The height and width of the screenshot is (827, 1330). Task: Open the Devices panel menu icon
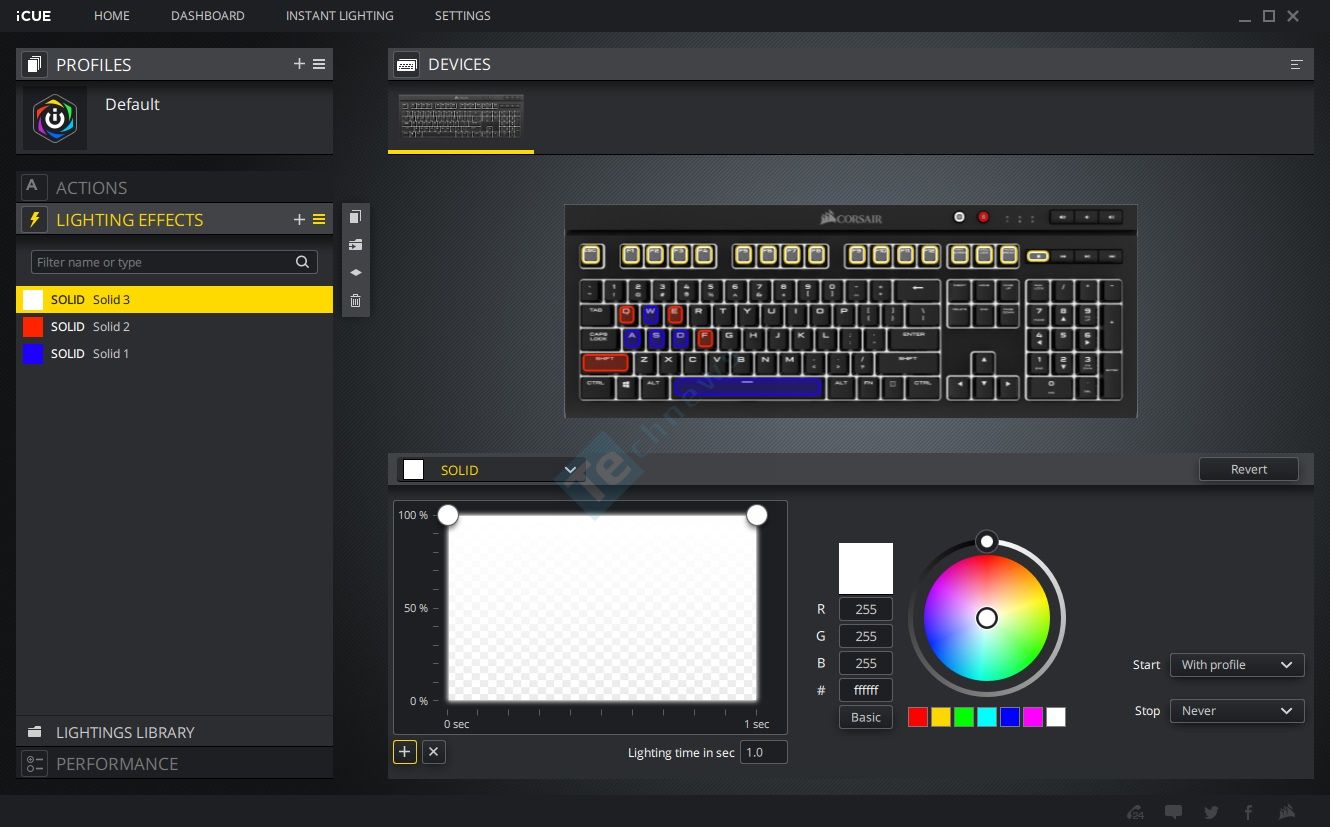[1296, 64]
